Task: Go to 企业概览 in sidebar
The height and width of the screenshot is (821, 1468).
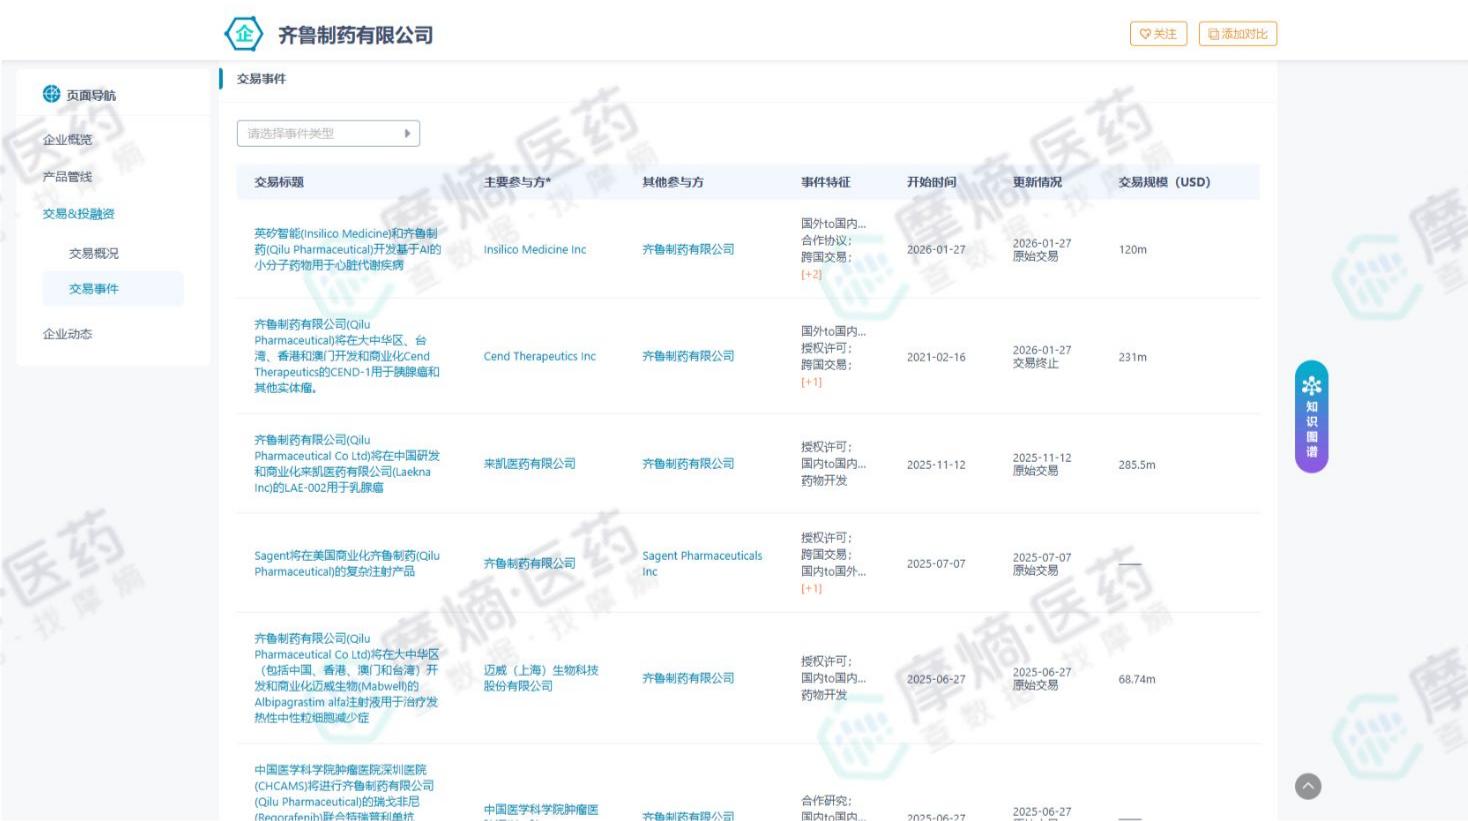Action: (x=67, y=140)
